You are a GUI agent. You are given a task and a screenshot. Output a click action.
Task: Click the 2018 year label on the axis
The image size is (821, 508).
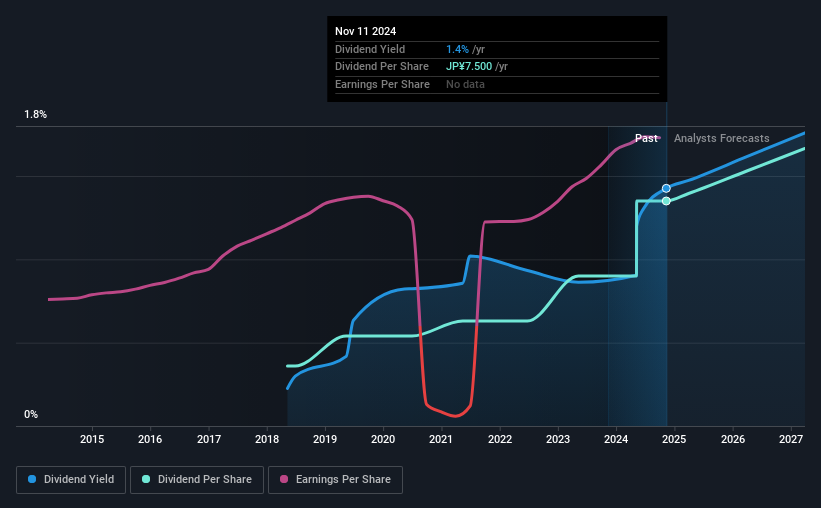click(267, 439)
